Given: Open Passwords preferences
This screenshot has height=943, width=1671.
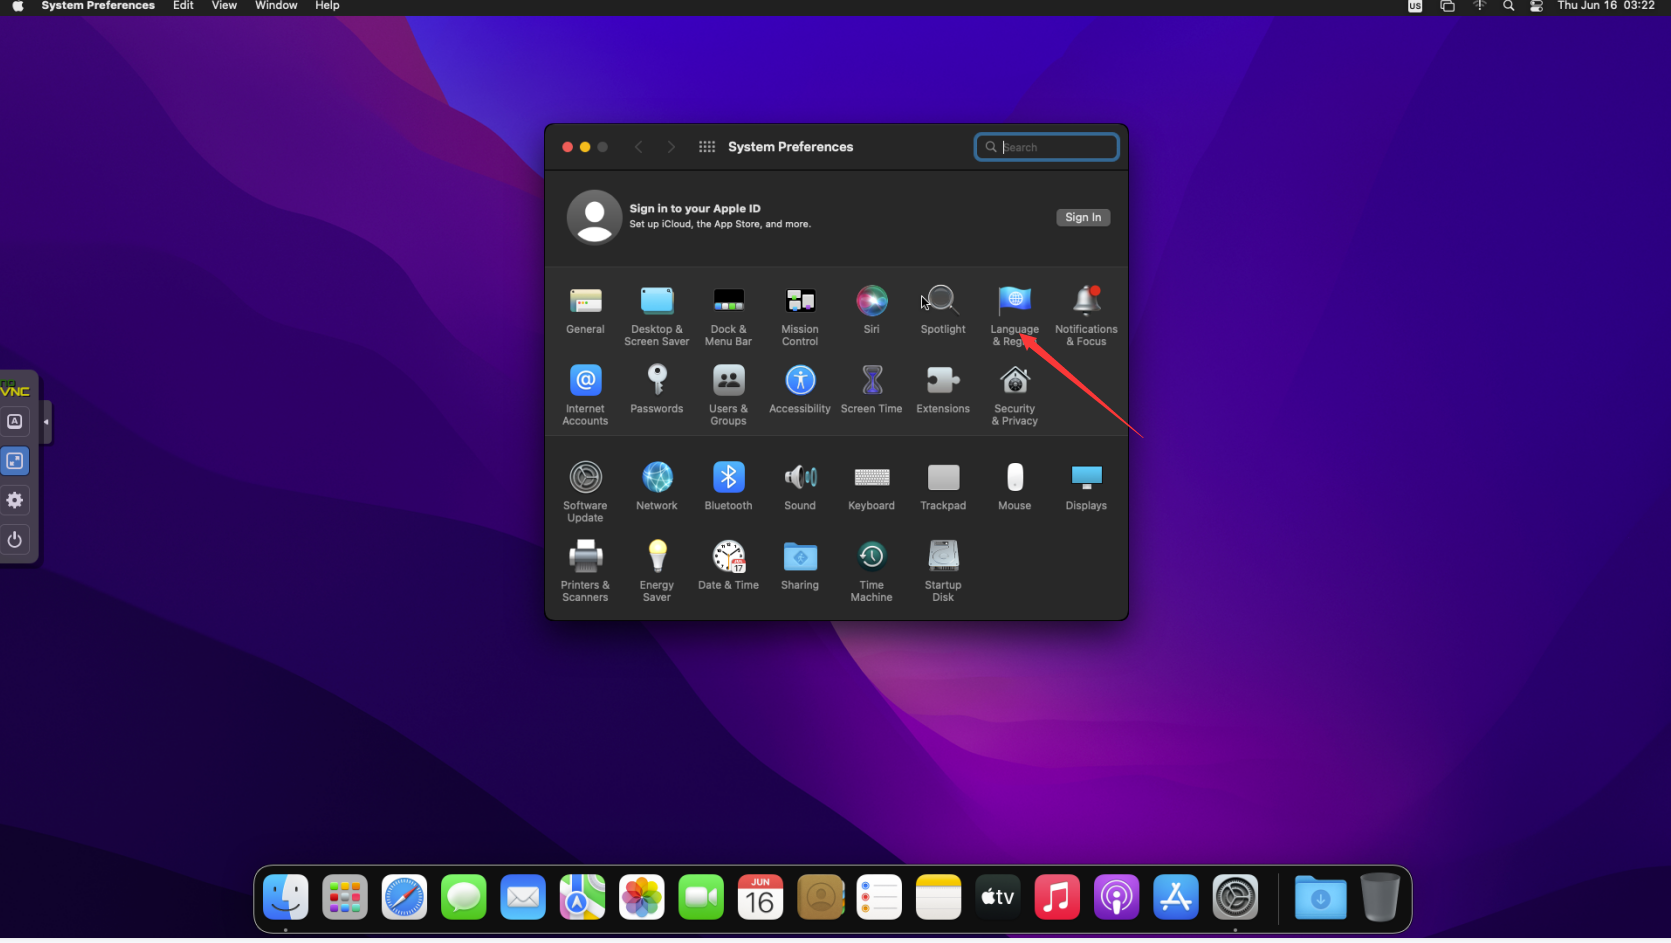Looking at the screenshot, I should (657, 390).
